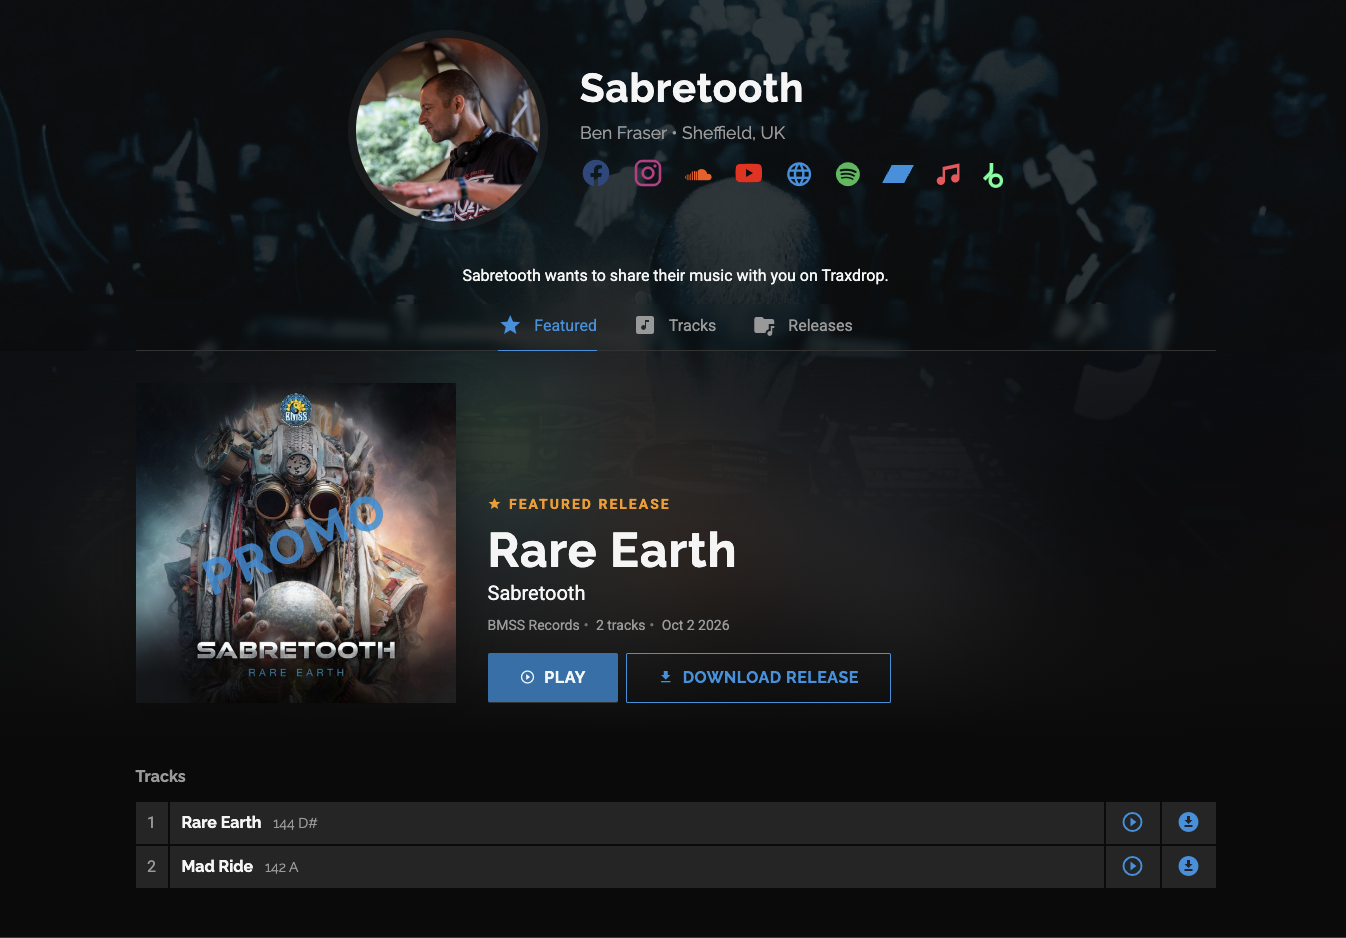1346x938 pixels.
Task: Open the Bandcamp icon link
Action: point(898,175)
